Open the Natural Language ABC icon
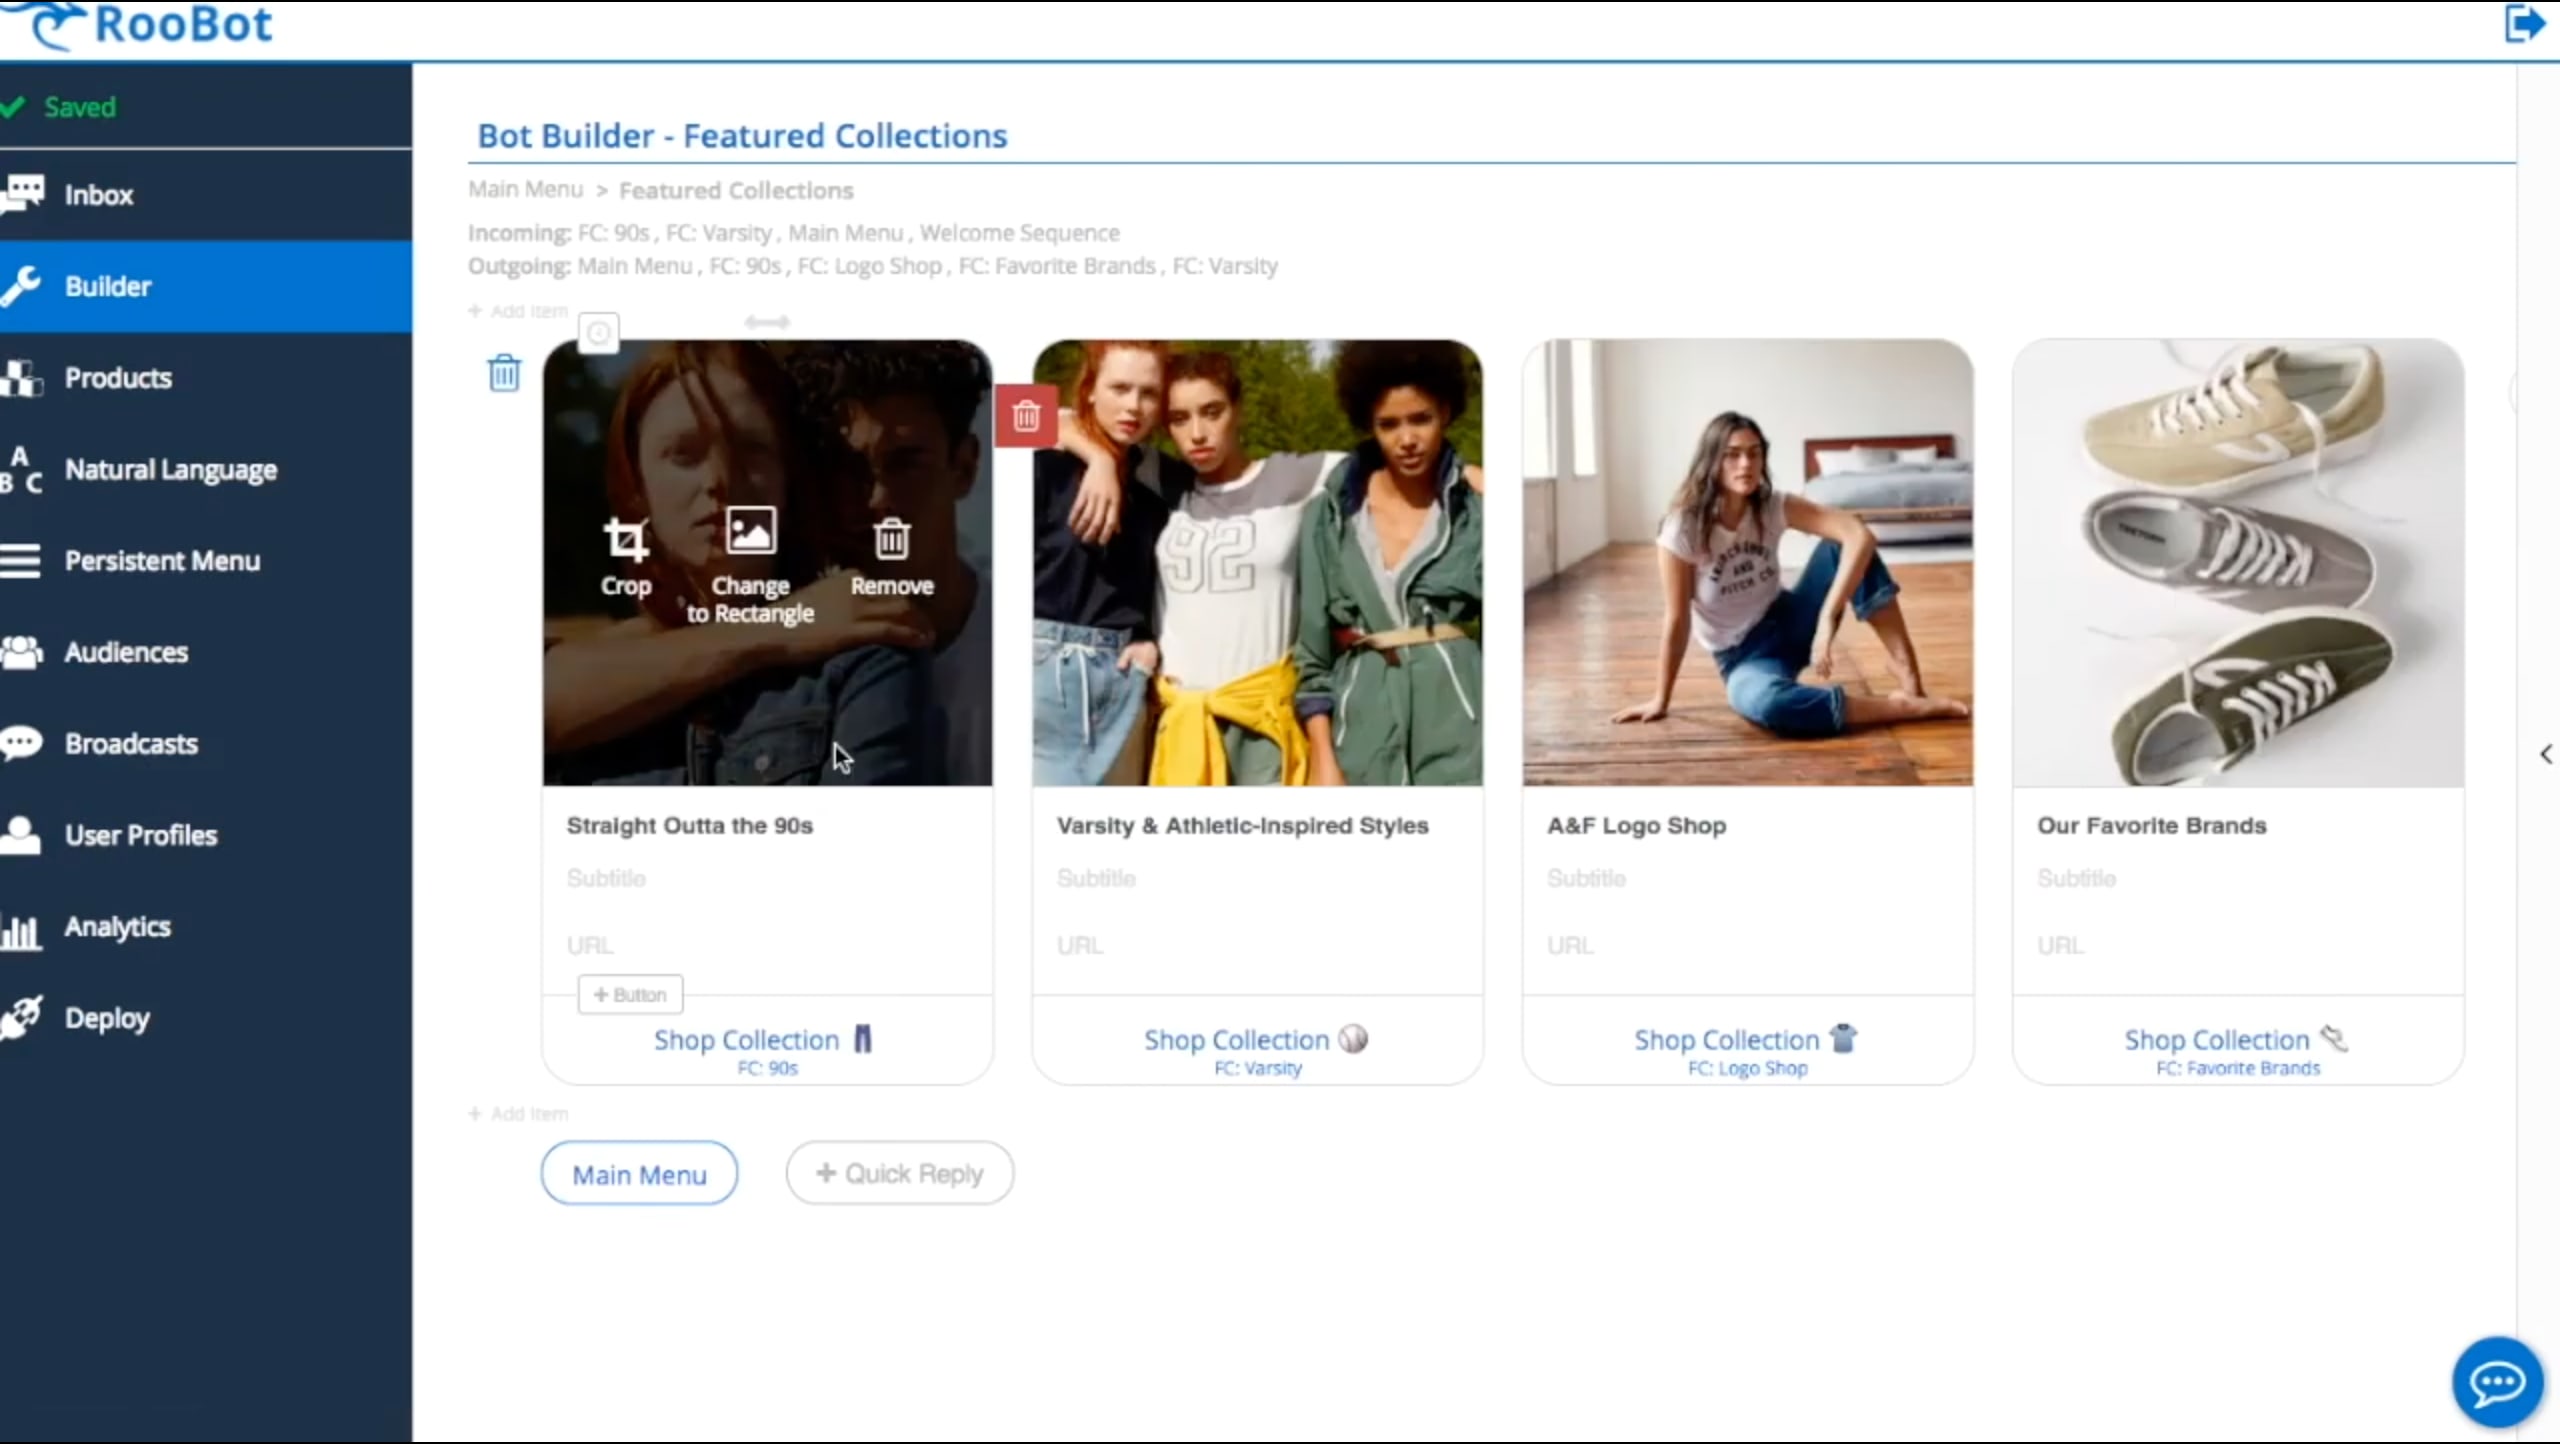Screen dimensions: 2560x1444 tap(22, 470)
